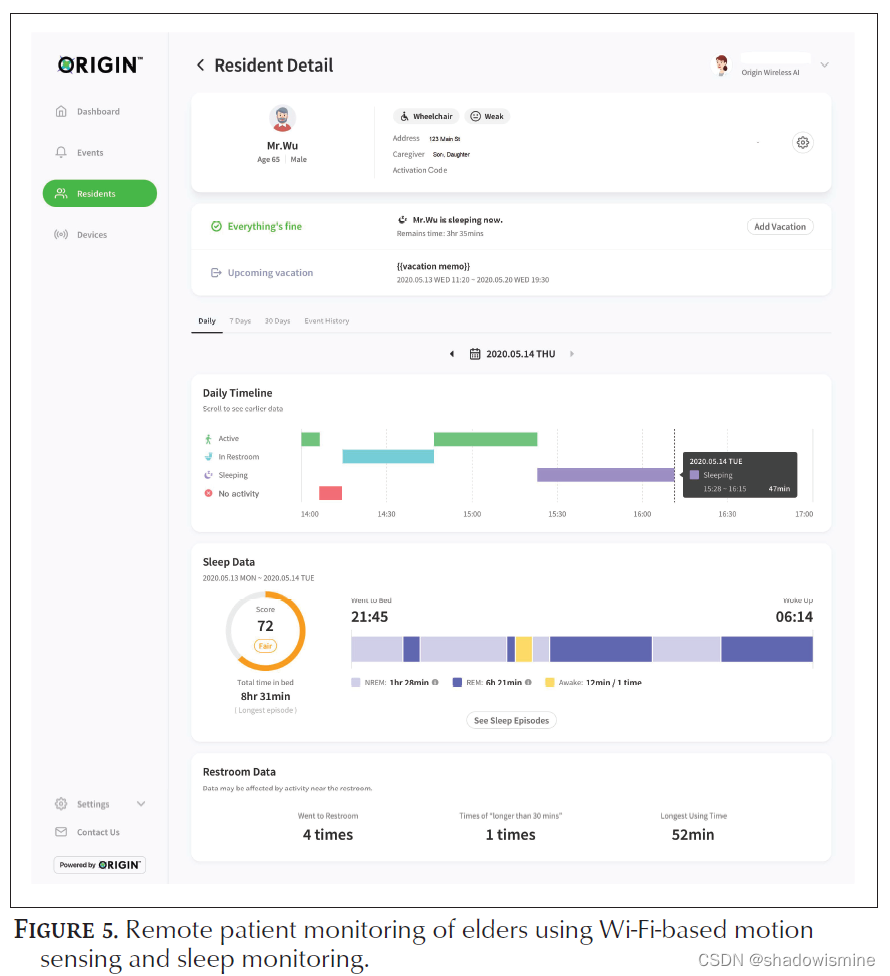
Task: Click the Everything's fine check icon
Action: tap(216, 227)
